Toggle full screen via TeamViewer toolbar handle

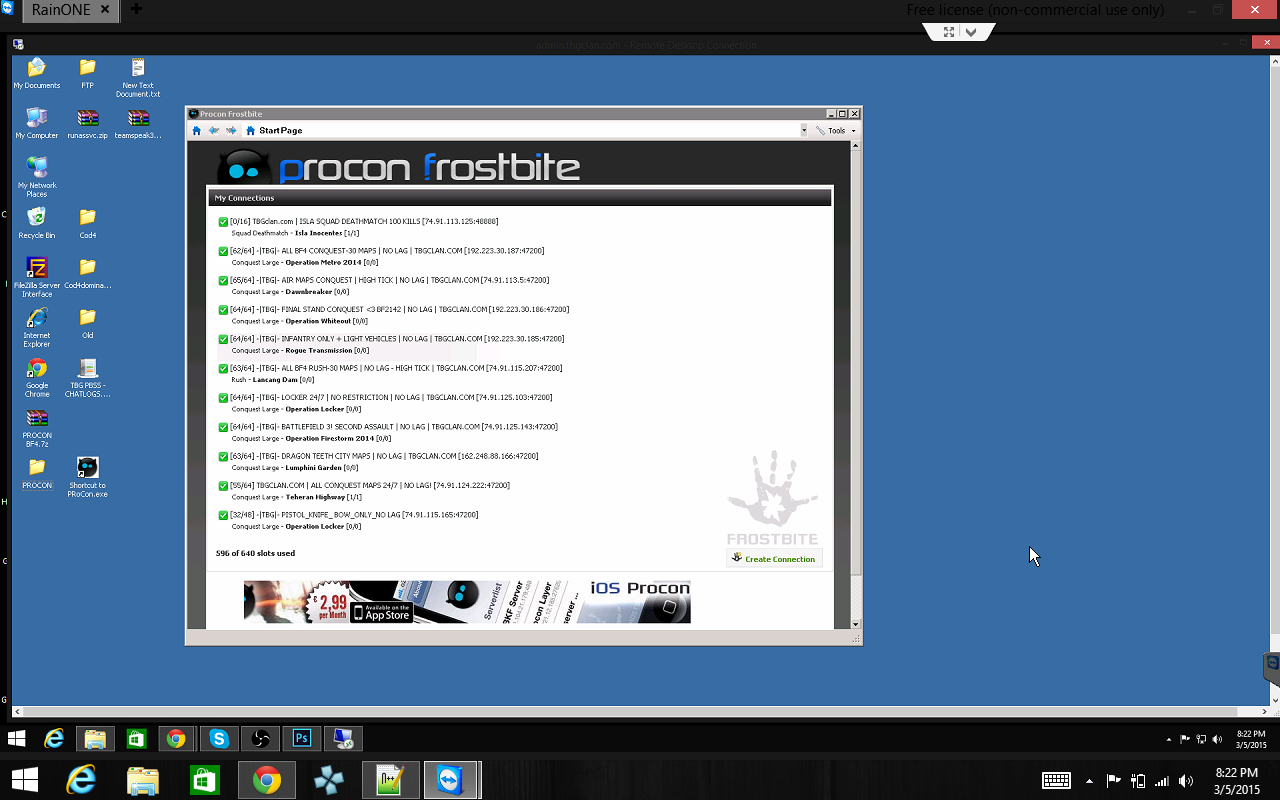coord(948,32)
